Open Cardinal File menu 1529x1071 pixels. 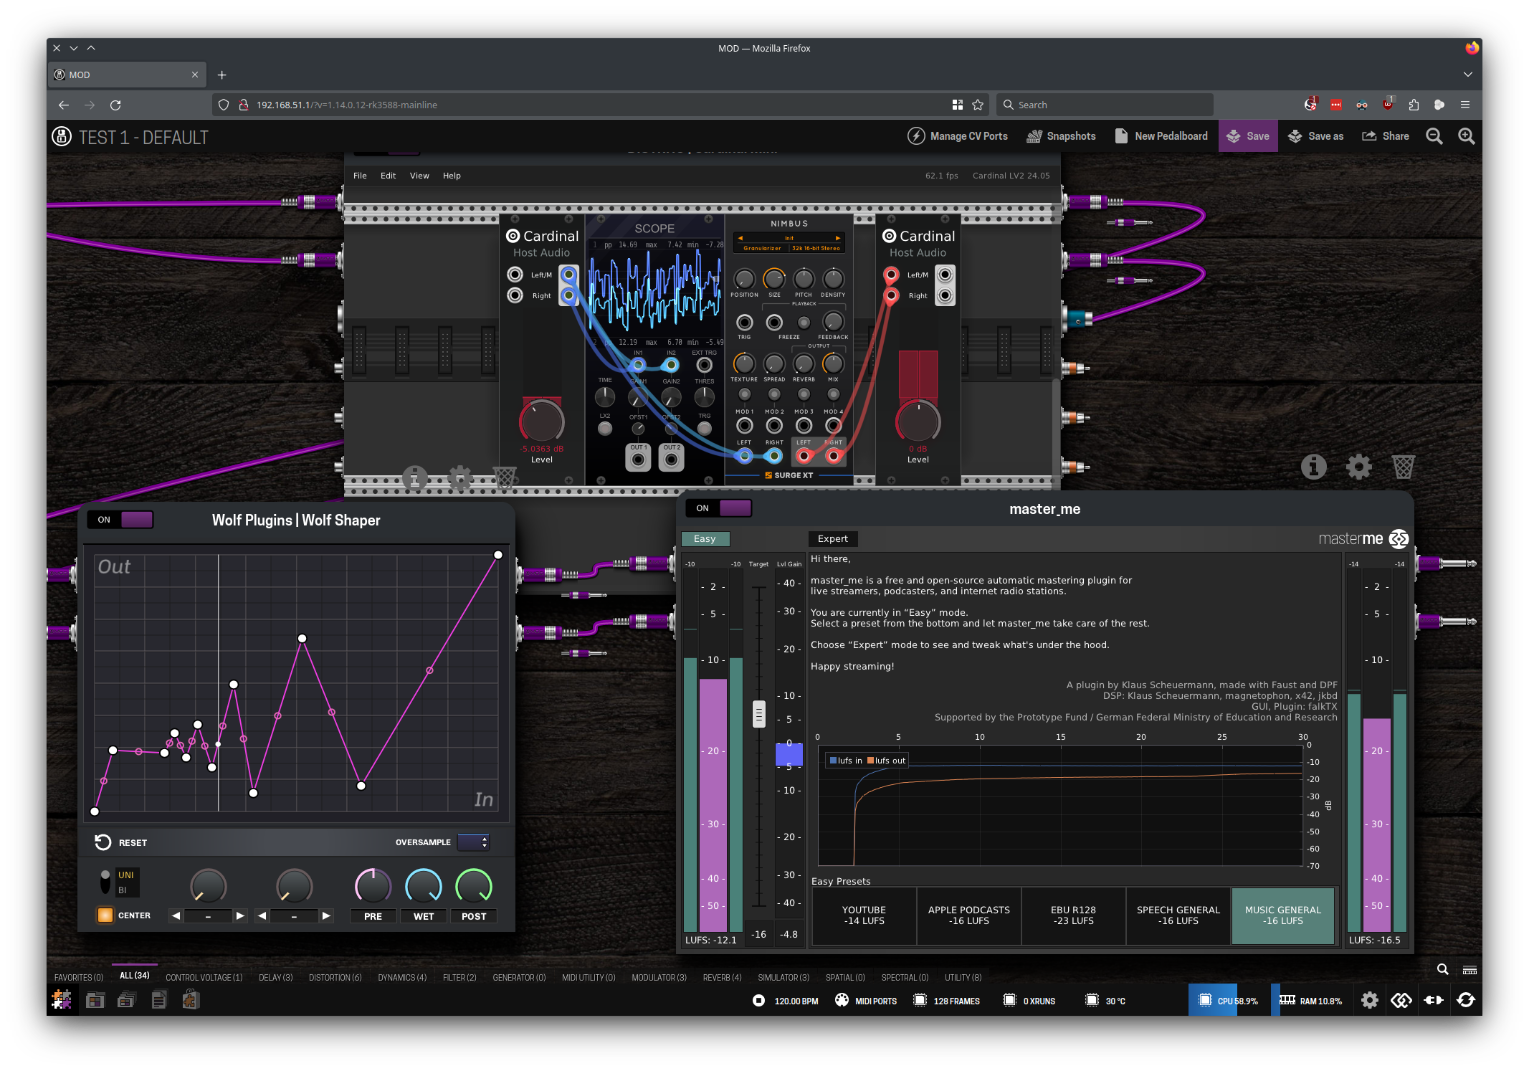coord(360,176)
